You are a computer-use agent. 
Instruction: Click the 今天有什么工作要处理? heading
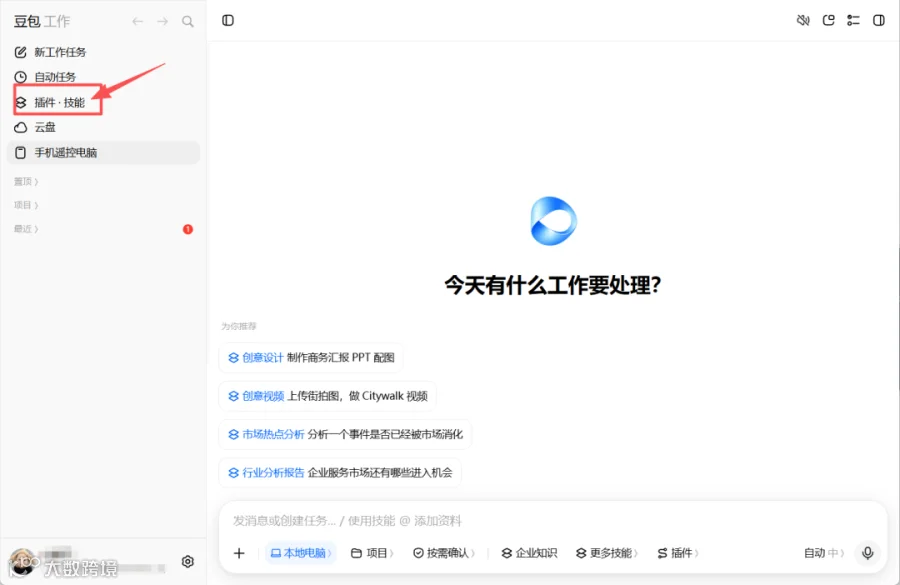pos(553,285)
